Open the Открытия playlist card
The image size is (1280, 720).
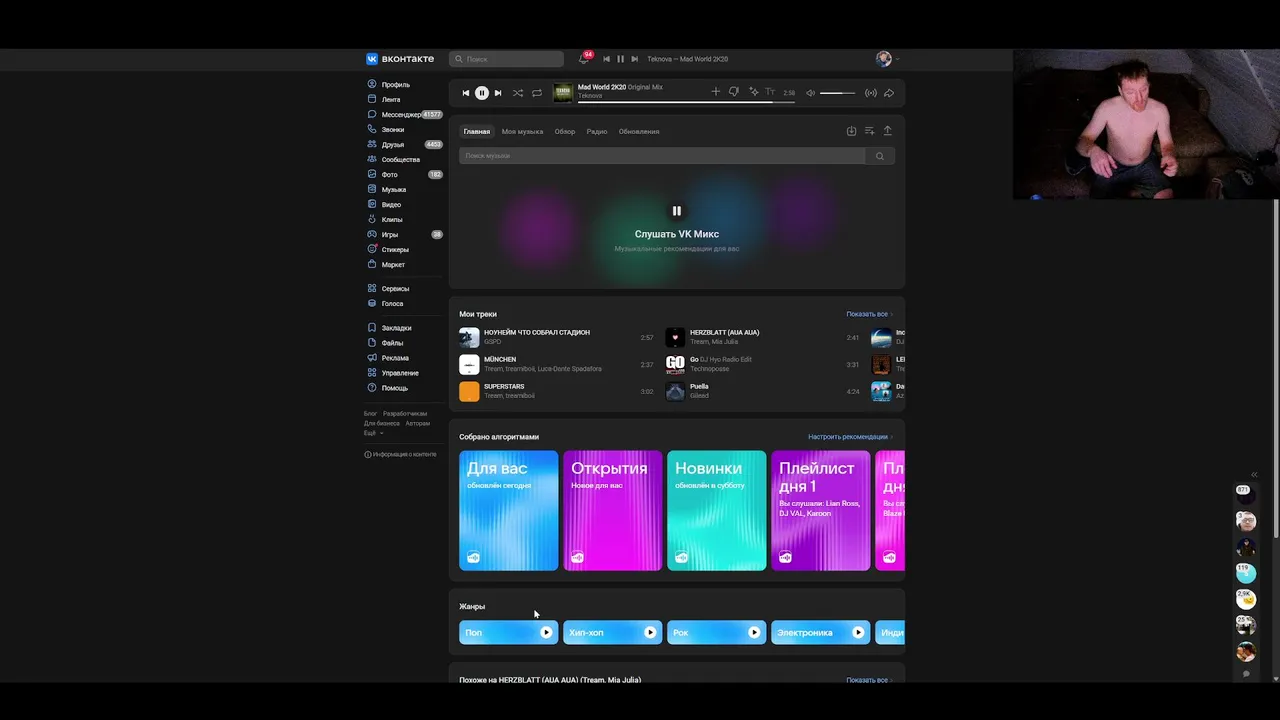(613, 511)
